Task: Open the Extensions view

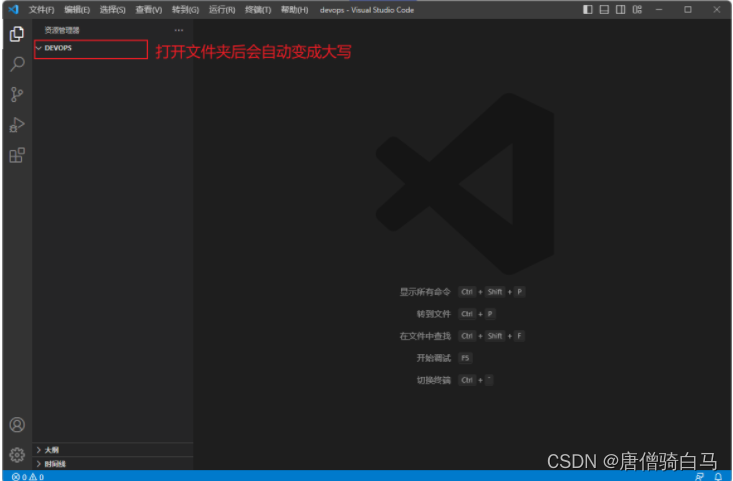Action: 17,155
